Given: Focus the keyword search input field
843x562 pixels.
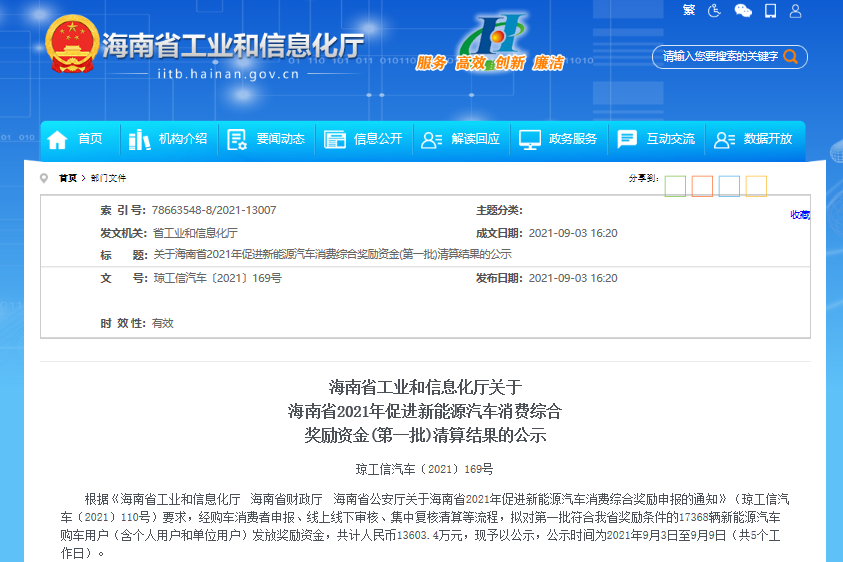Looking at the screenshot, I should point(718,57).
